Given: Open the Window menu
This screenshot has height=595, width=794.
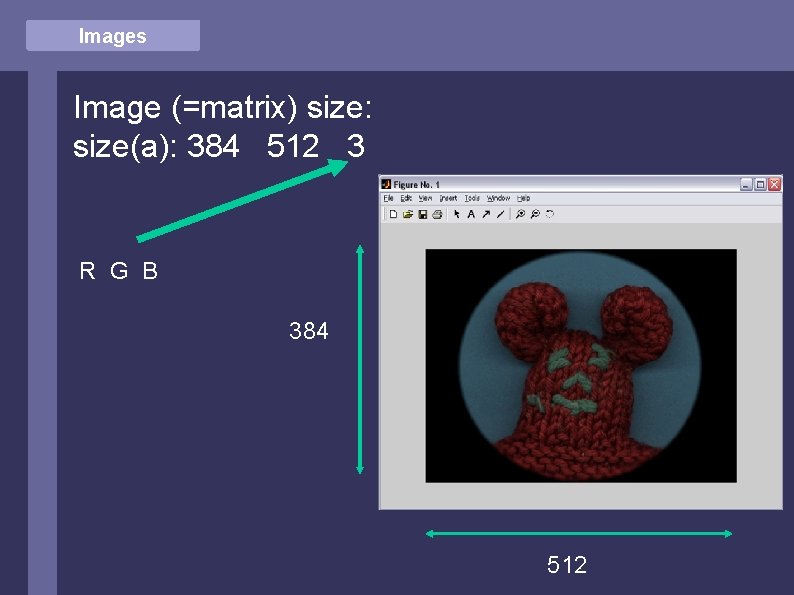Looking at the screenshot, I should pyautogui.click(x=498, y=198).
